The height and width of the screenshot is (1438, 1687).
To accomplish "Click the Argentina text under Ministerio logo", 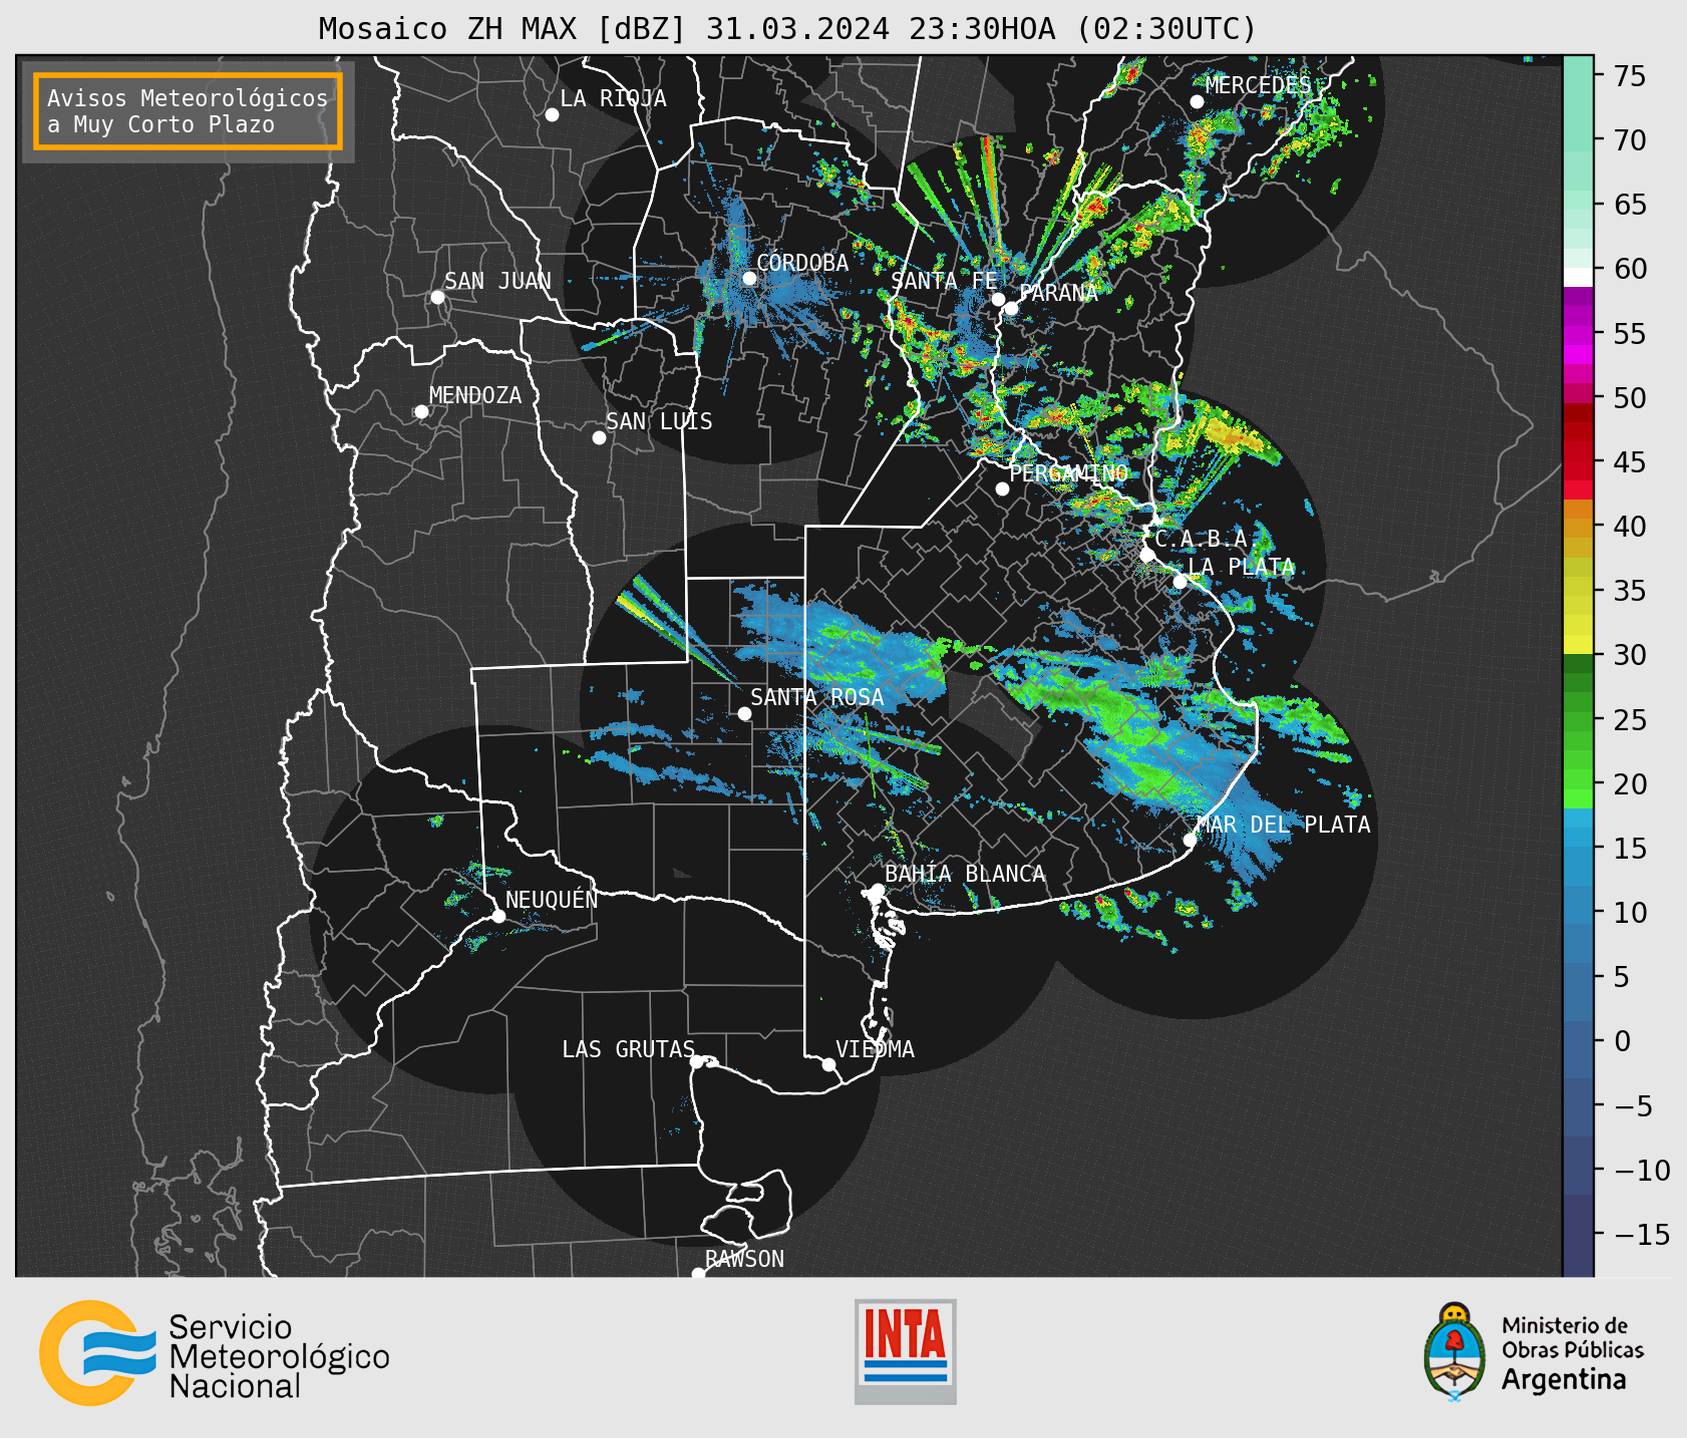I will coord(1563,1380).
